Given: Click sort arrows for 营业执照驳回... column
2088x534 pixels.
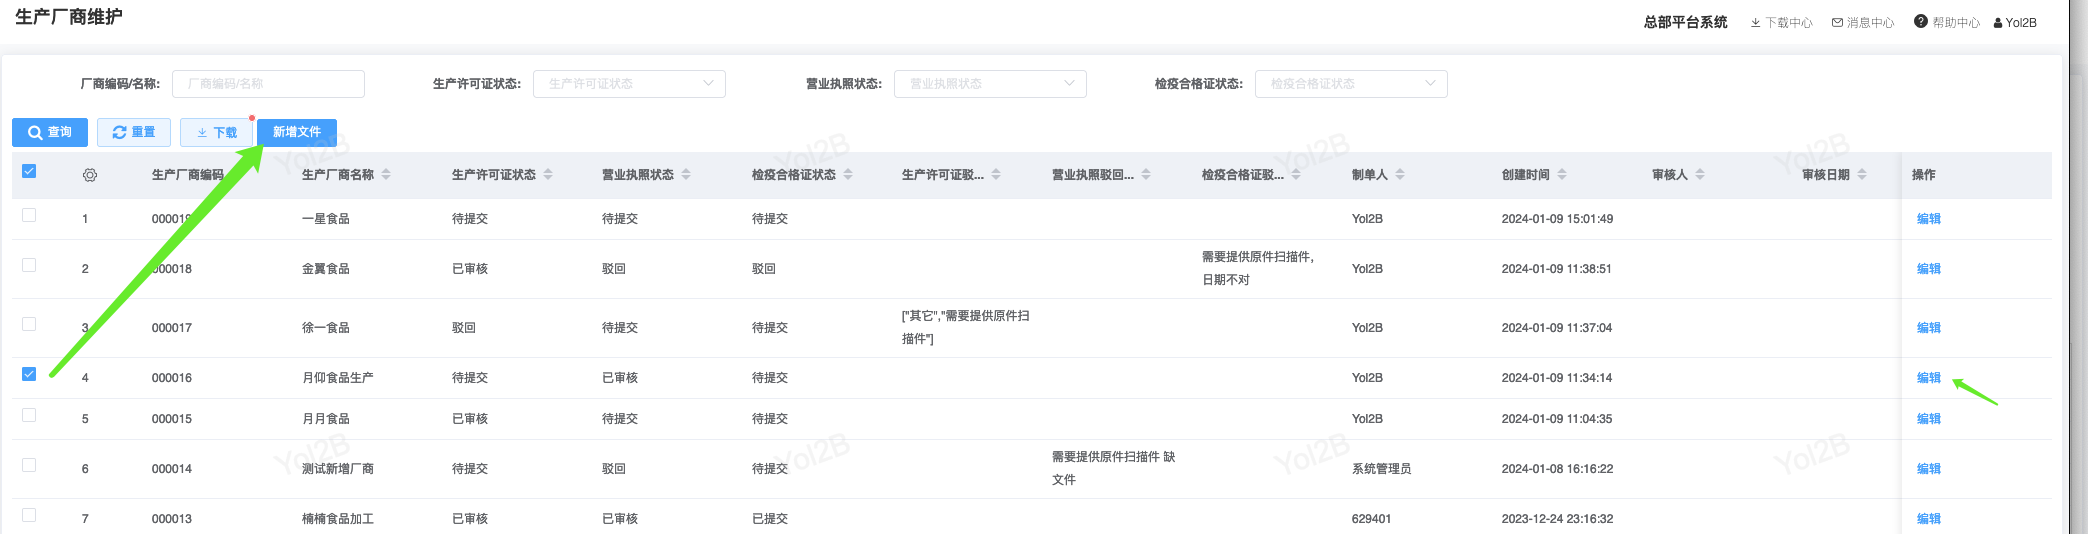Looking at the screenshot, I should [1146, 175].
